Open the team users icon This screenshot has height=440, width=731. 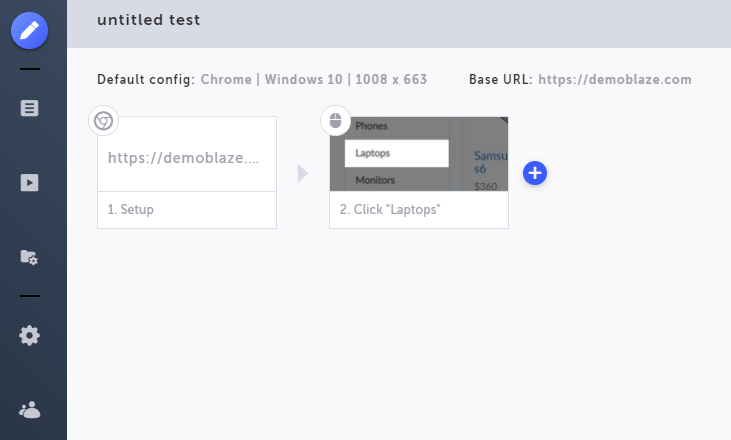[x=29, y=410]
